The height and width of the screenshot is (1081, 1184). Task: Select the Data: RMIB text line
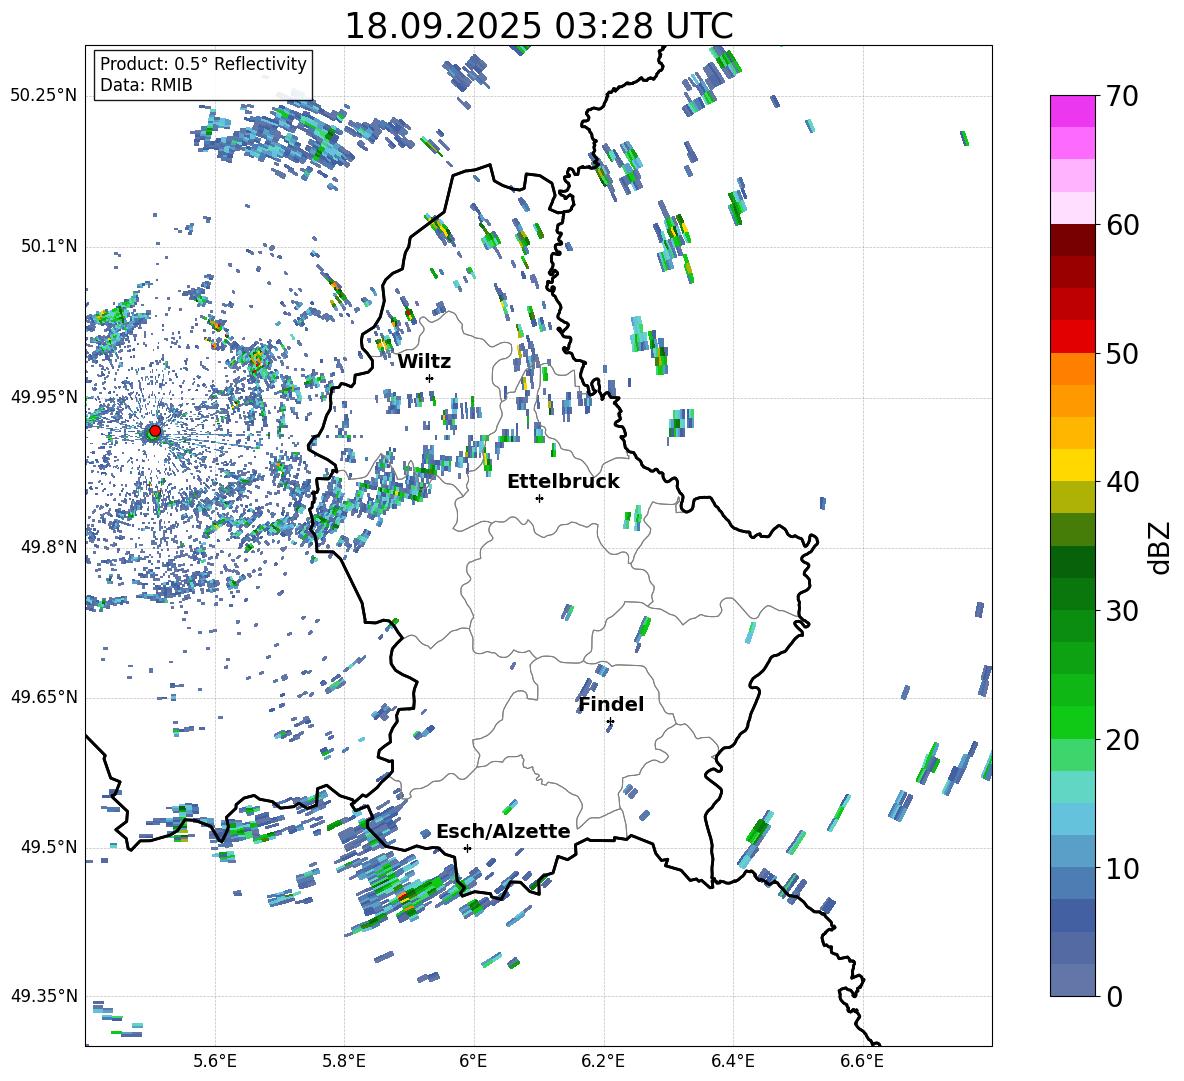(146, 85)
